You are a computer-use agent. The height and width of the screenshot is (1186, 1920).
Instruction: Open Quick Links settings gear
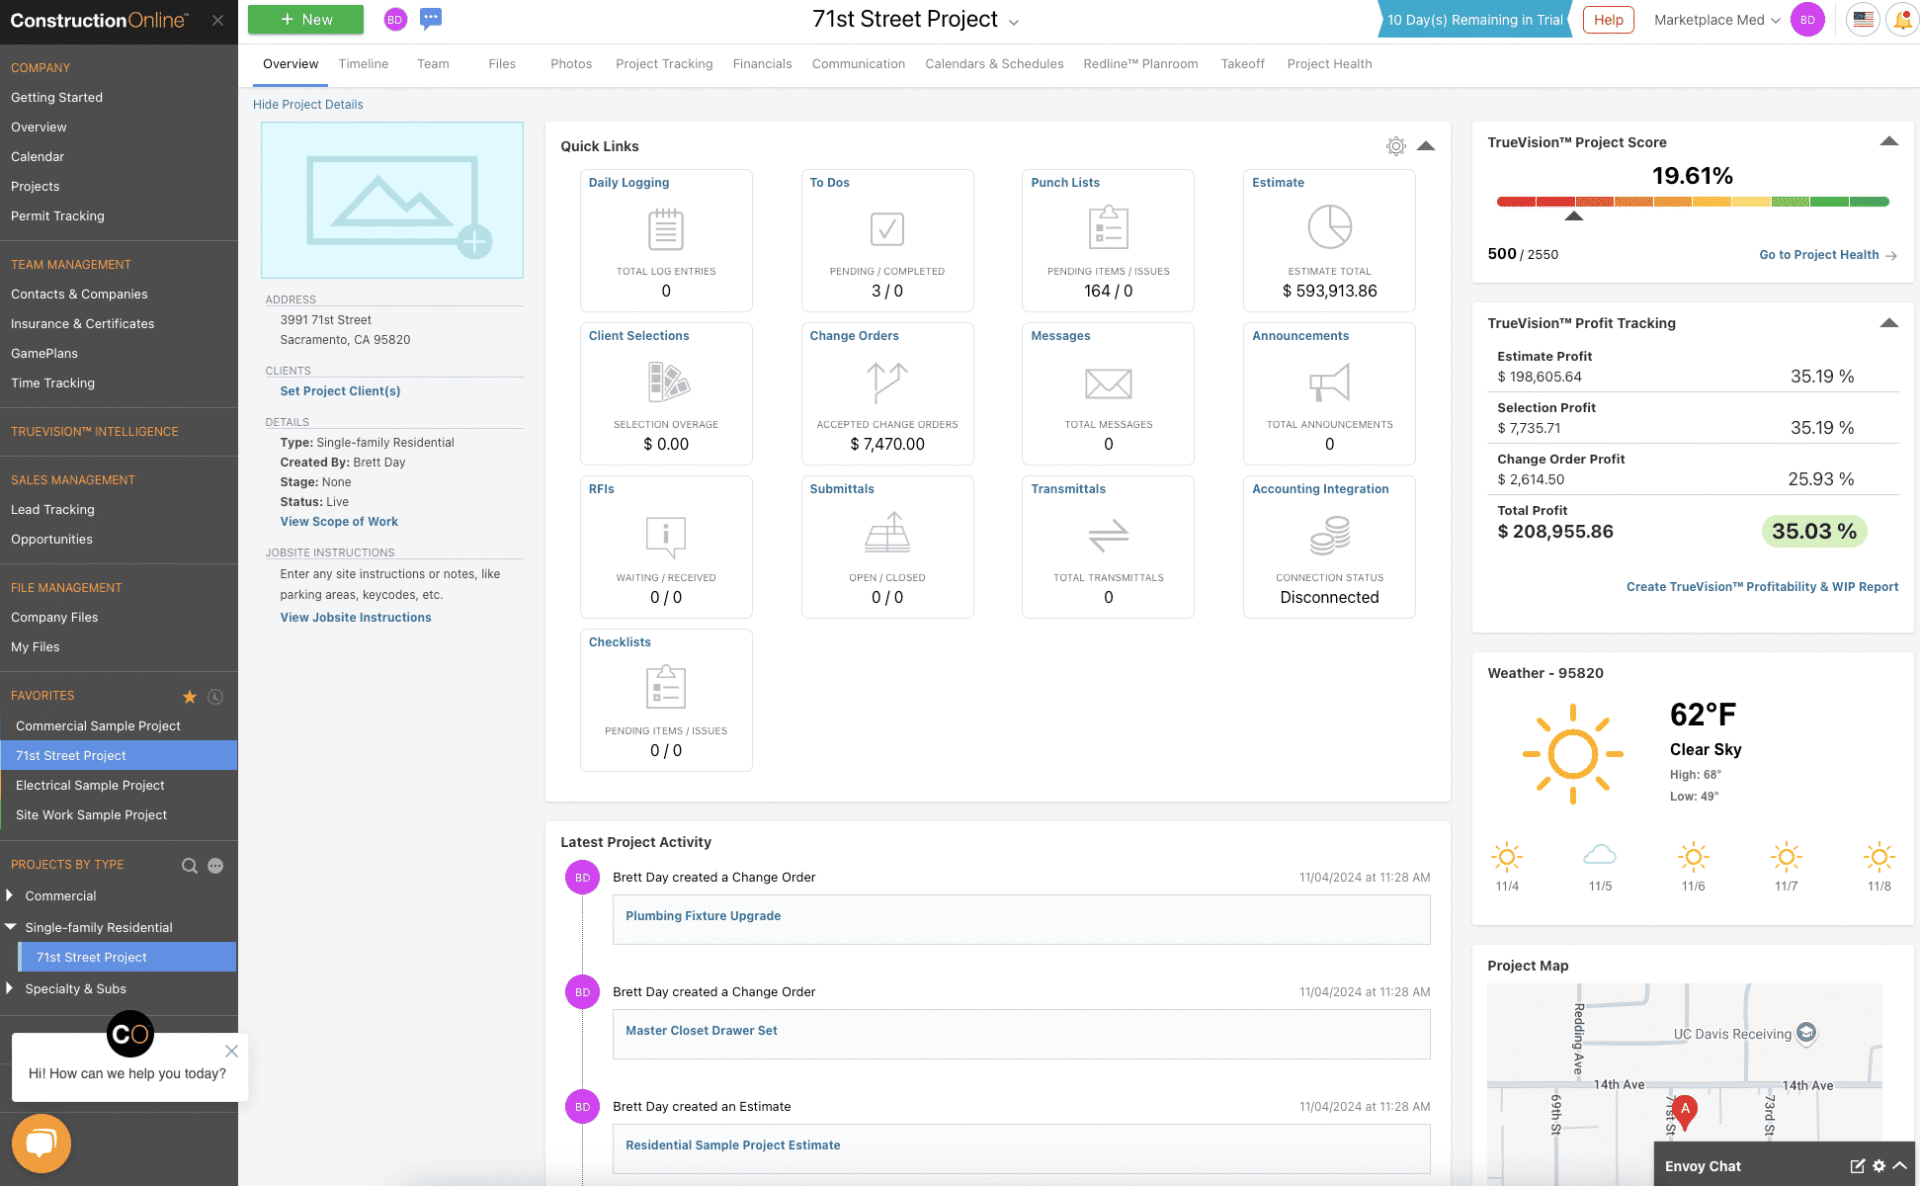pos(1395,146)
